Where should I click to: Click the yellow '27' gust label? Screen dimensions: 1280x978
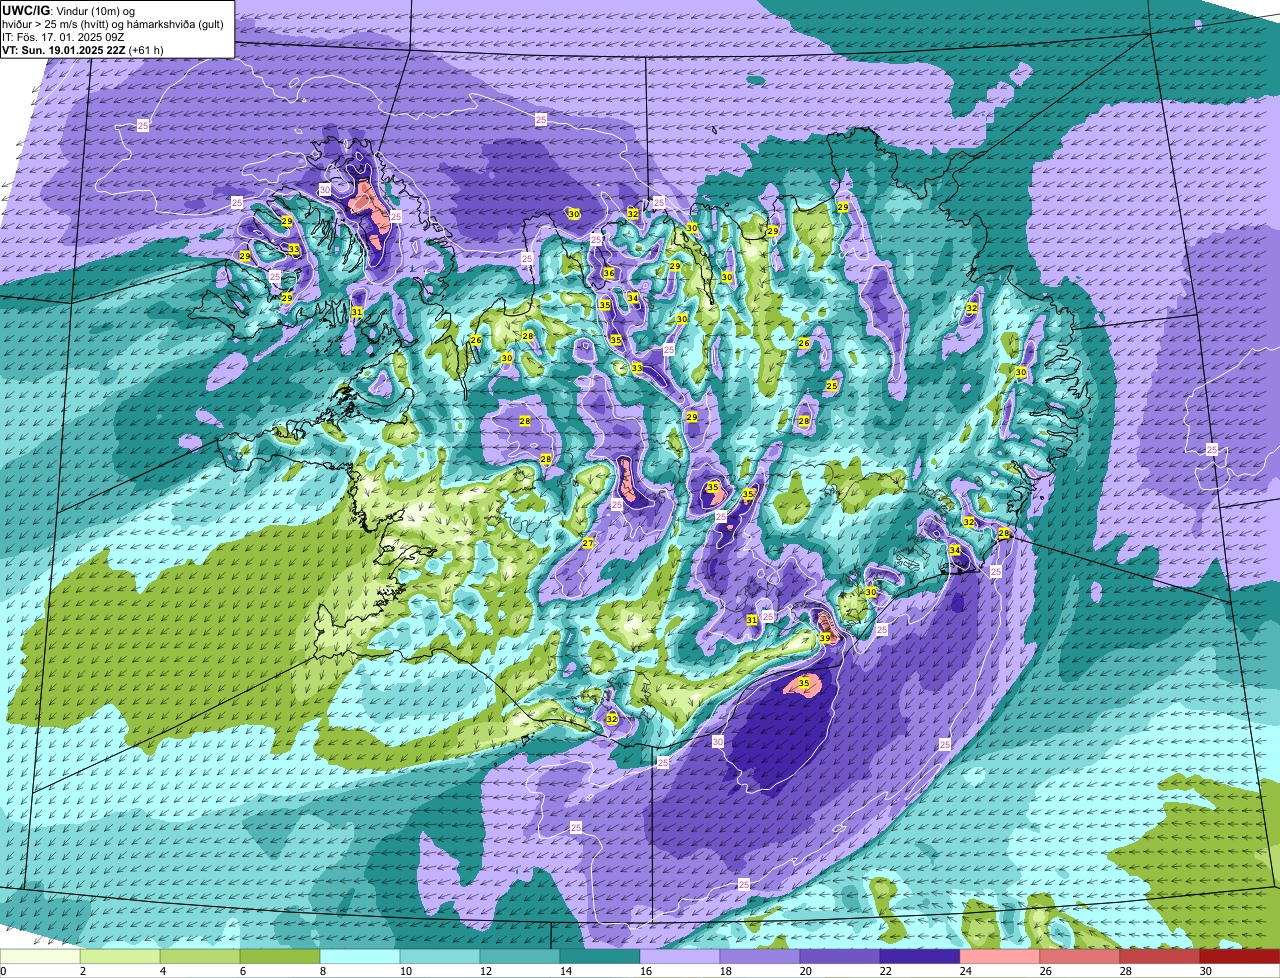coord(588,544)
